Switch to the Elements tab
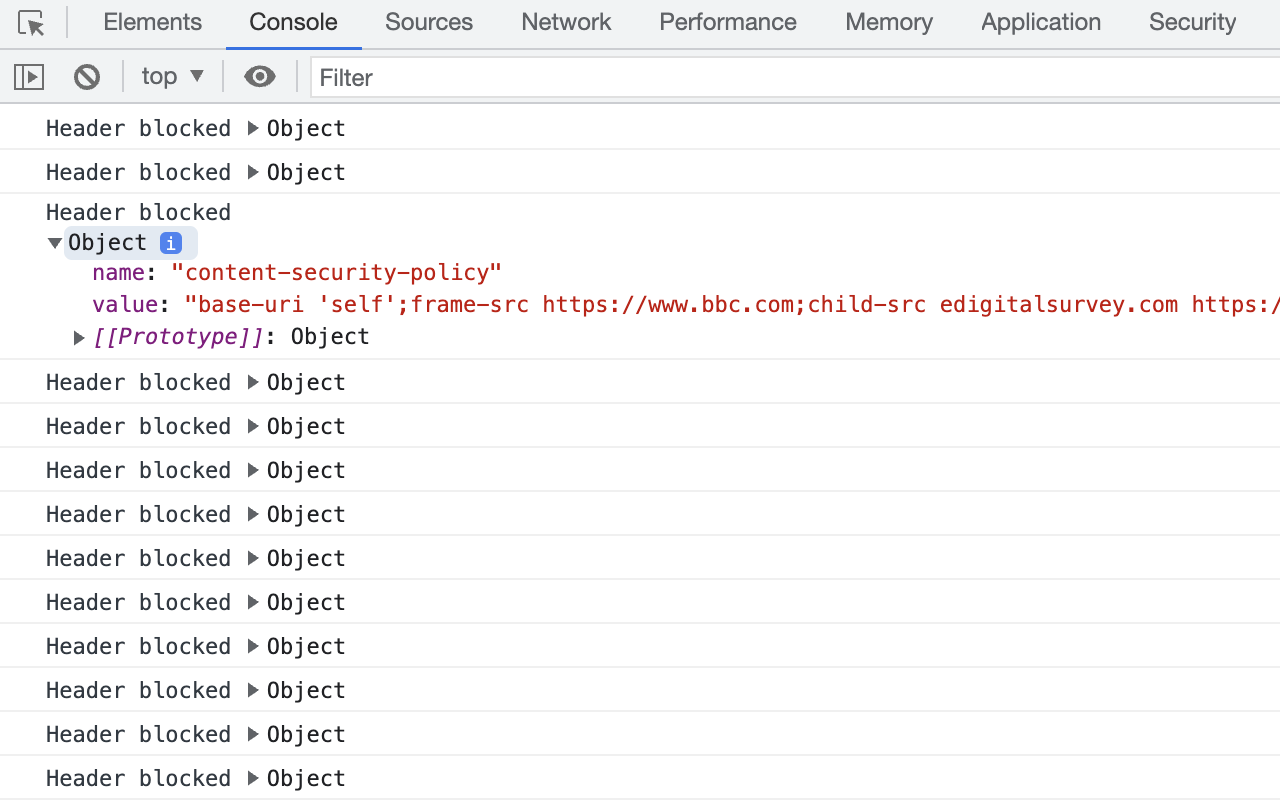 pyautogui.click(x=152, y=22)
